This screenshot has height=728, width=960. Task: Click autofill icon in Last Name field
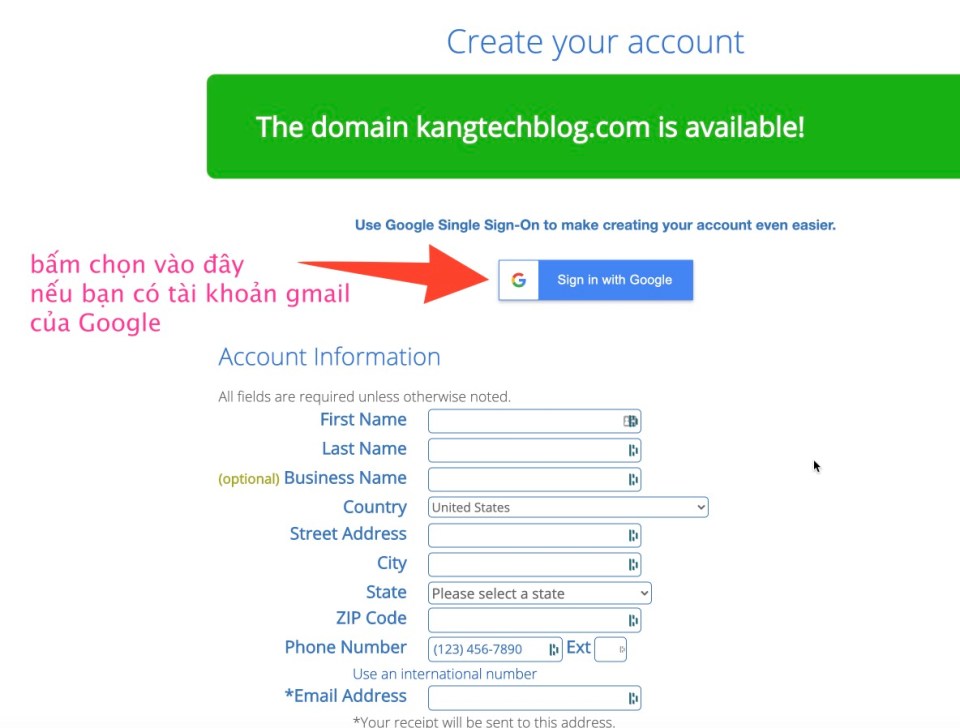(x=633, y=451)
